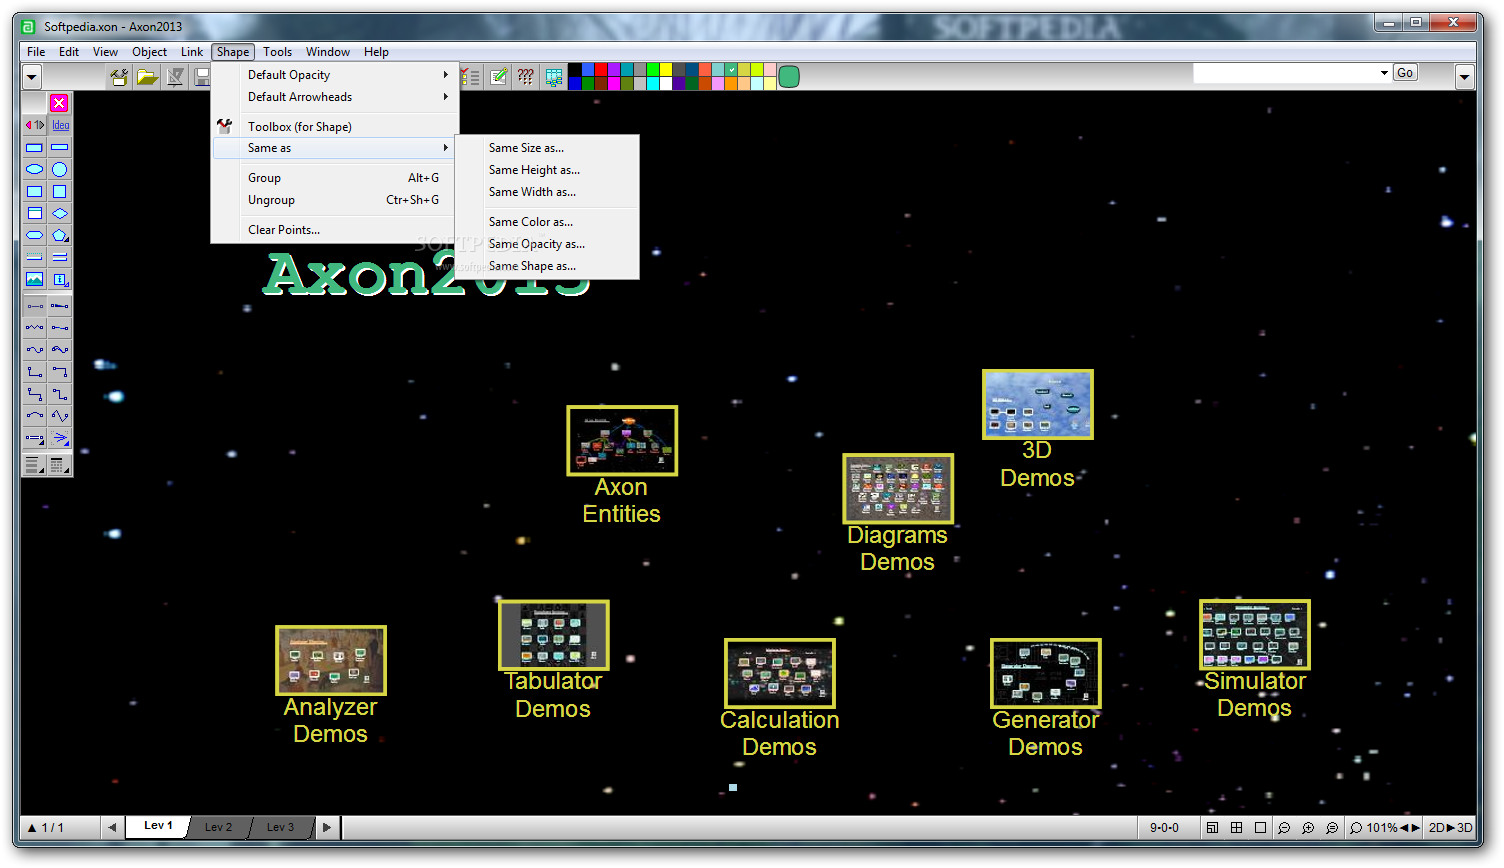The image size is (1504, 868).
Task: Toggle 2D to 3D view mode
Action: coord(1450,827)
